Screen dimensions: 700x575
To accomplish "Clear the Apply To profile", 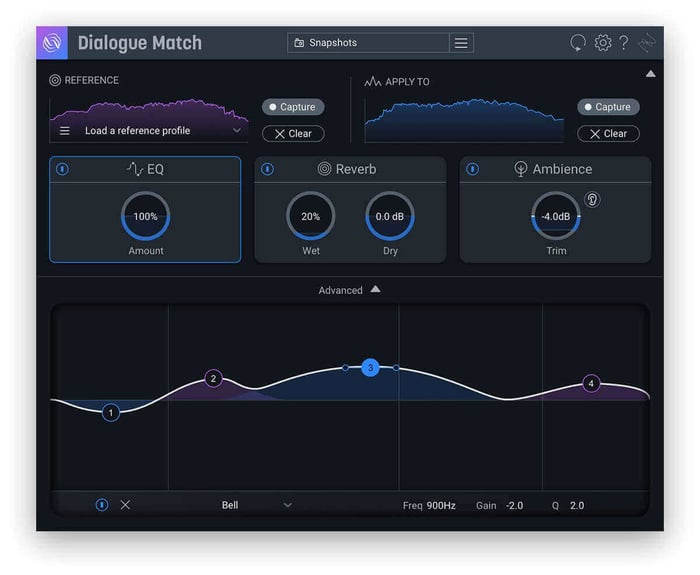I will tap(608, 133).
